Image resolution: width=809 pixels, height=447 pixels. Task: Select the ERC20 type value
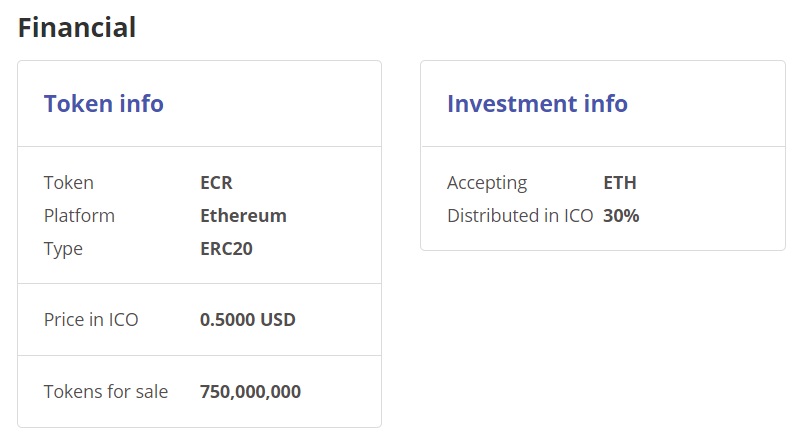(x=226, y=249)
